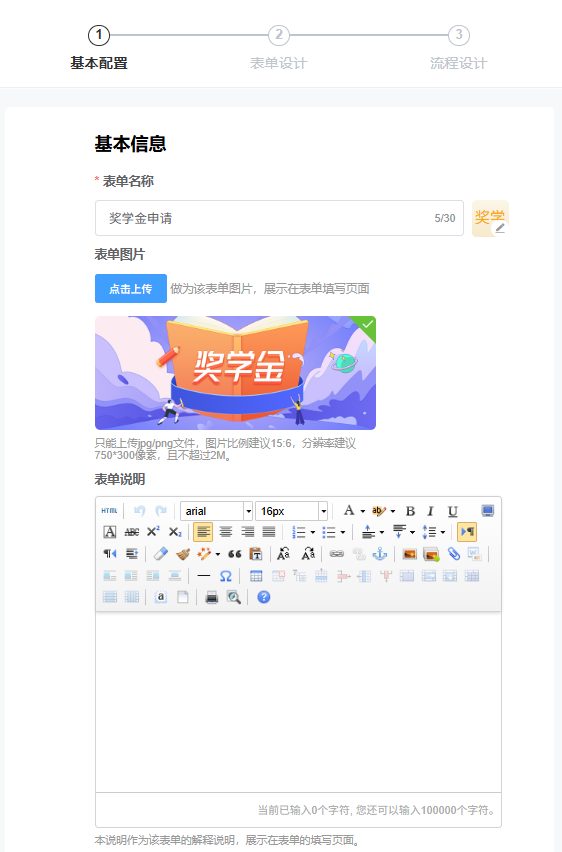
Task: Expand ordered list style dropdown
Action: coord(313,532)
